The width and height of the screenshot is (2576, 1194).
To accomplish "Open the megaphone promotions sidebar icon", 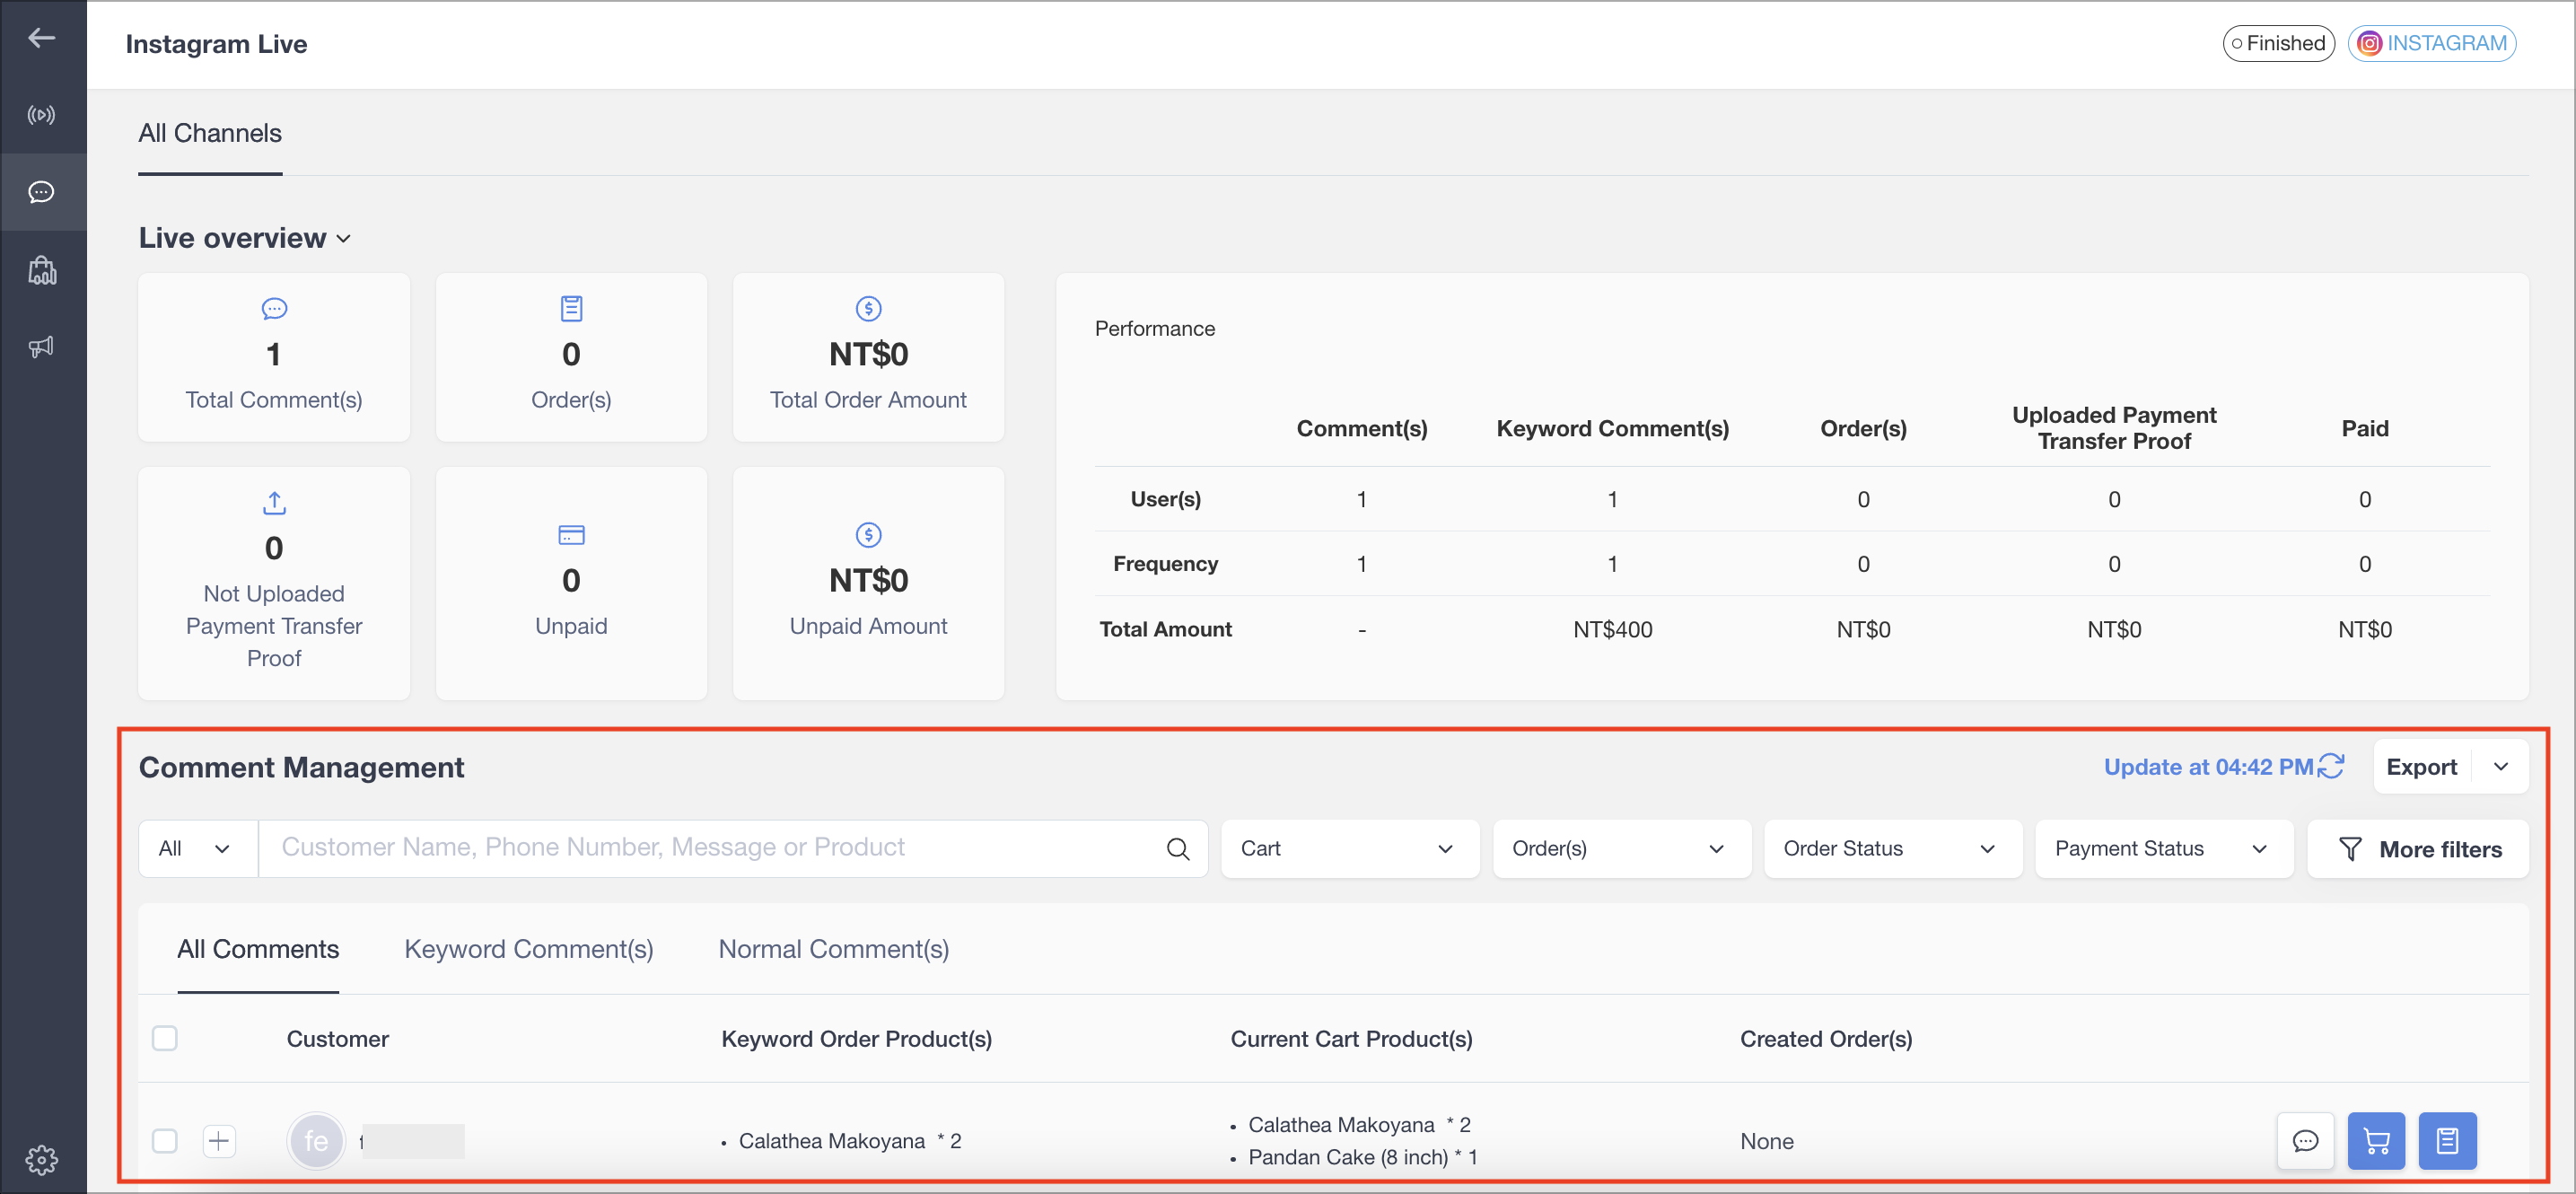I will [41, 347].
